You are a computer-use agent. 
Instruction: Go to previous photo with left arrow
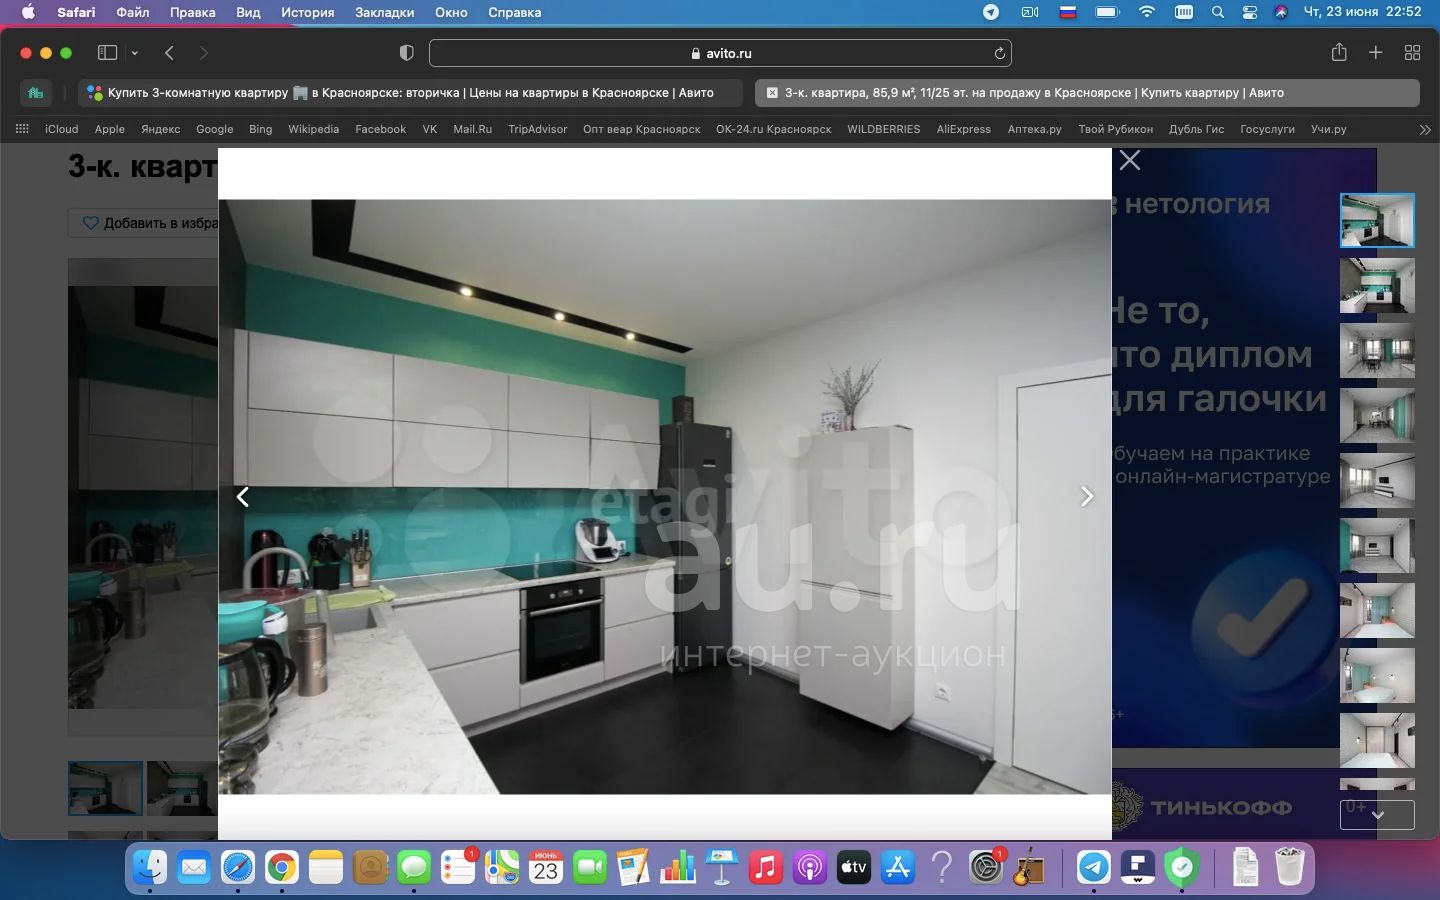pos(243,497)
